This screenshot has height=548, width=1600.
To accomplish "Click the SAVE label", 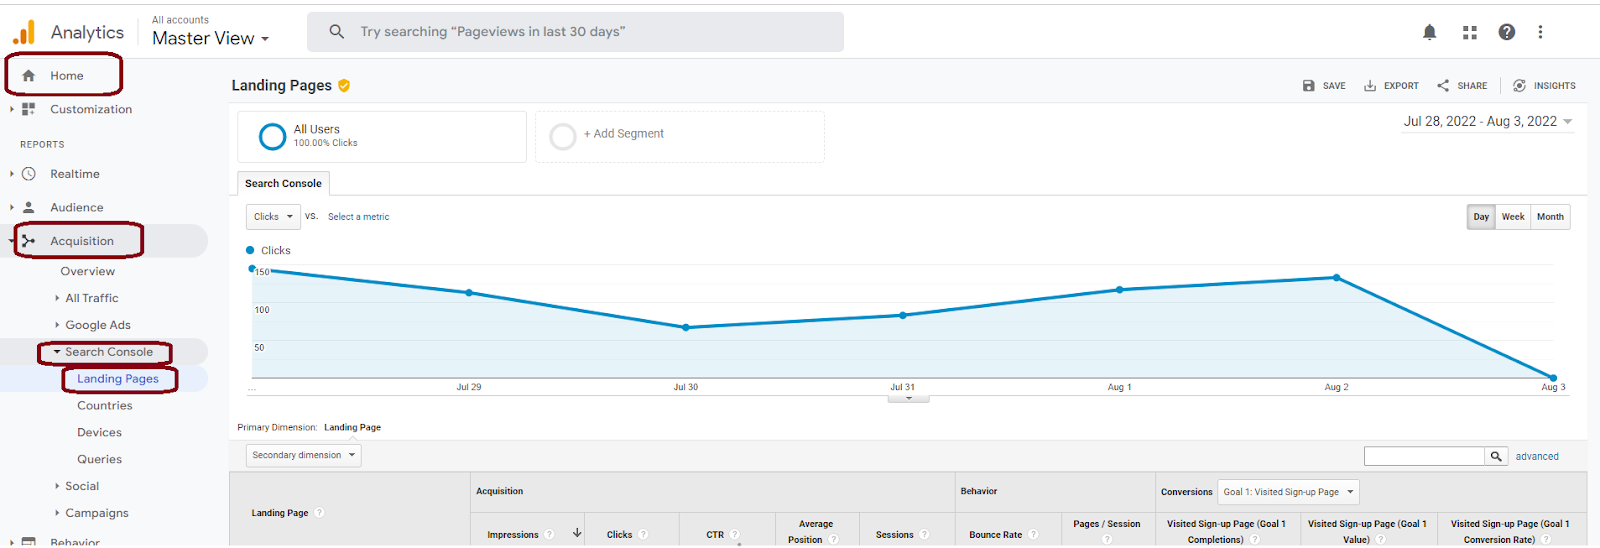I will coord(1334,86).
